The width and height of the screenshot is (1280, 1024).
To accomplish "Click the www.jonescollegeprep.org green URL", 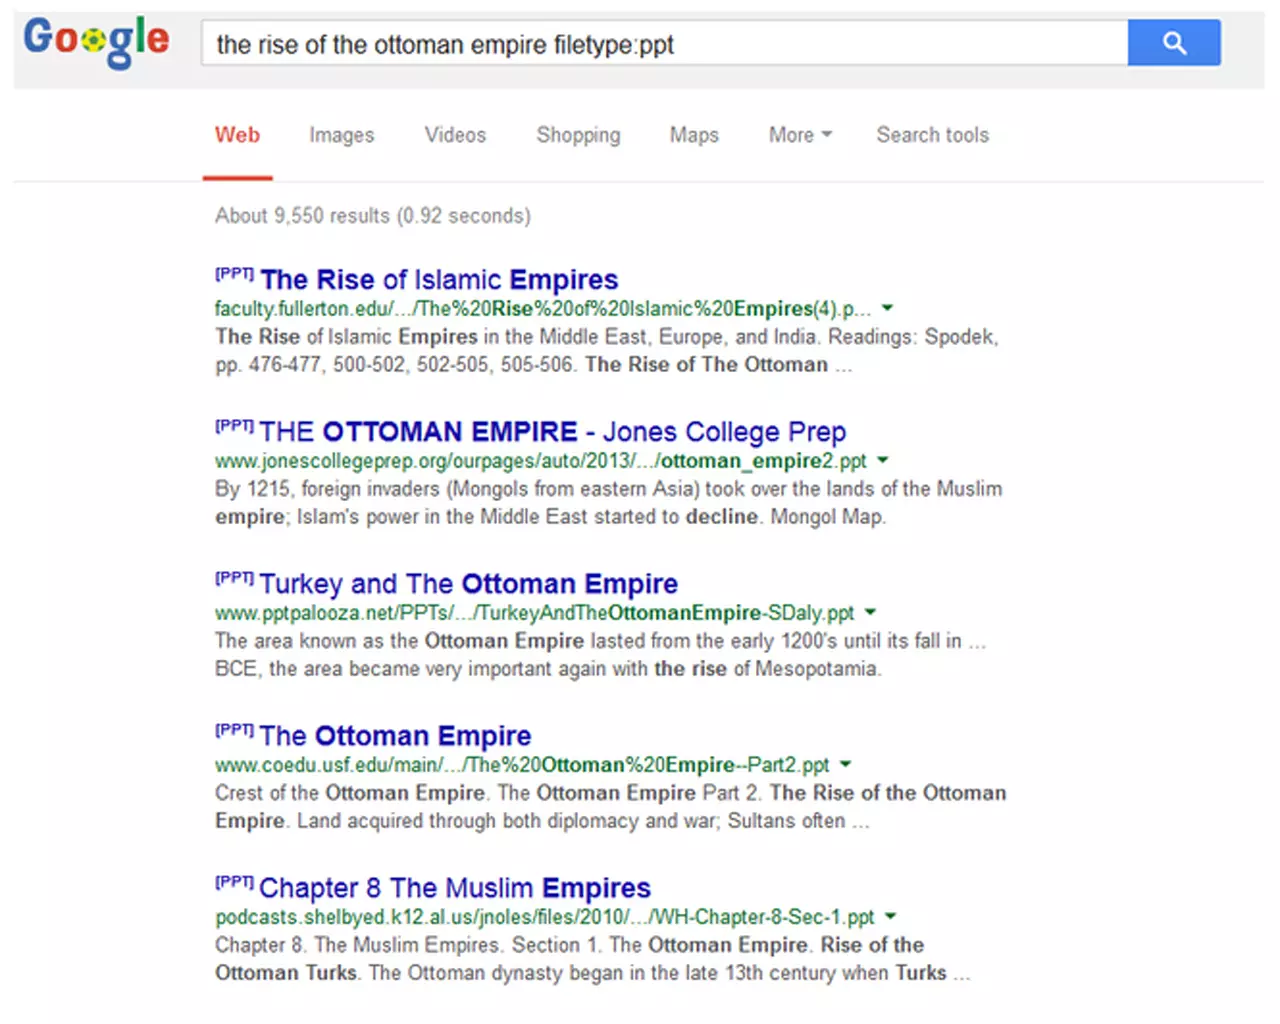I will (x=540, y=460).
